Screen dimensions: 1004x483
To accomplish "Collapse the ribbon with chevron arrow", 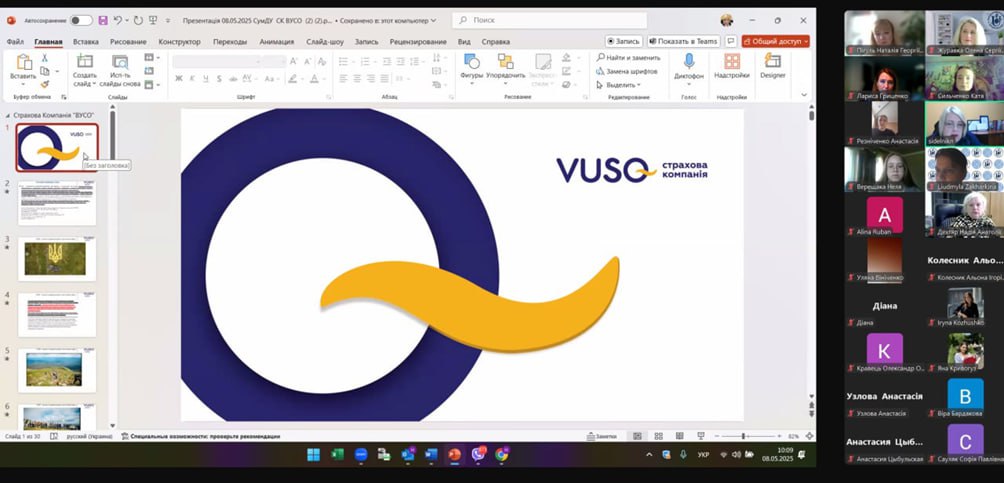I will tap(804, 95).
